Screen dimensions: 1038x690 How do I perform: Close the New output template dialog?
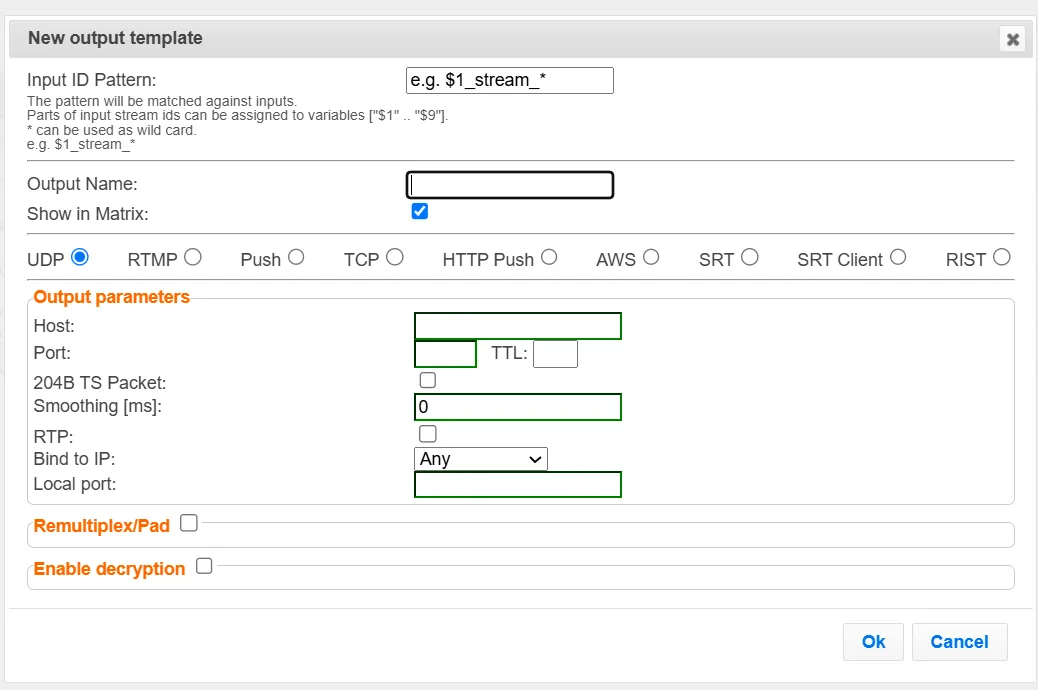[x=1012, y=39]
